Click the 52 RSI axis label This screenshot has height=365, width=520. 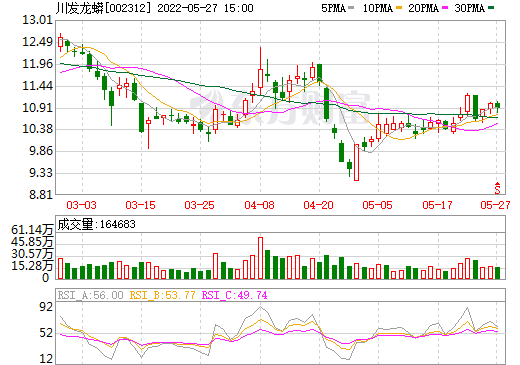click(x=46, y=333)
